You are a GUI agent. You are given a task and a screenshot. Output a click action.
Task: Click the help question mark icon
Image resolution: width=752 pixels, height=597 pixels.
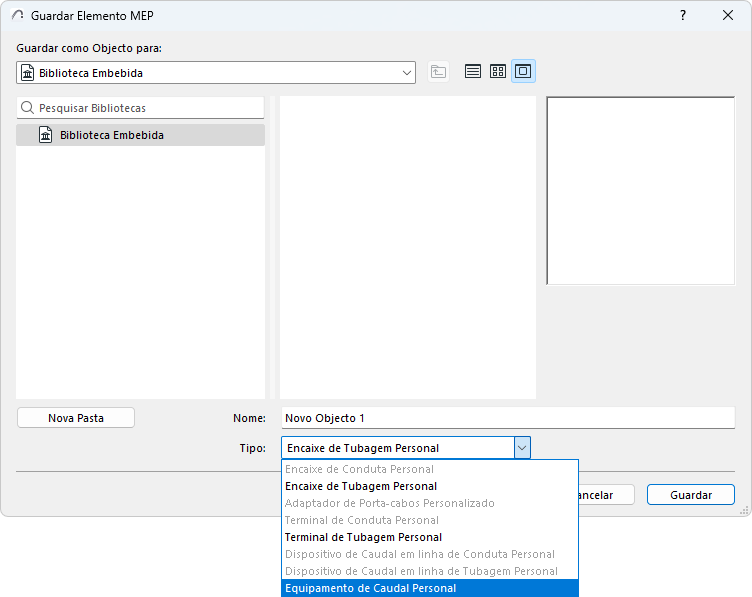click(682, 15)
